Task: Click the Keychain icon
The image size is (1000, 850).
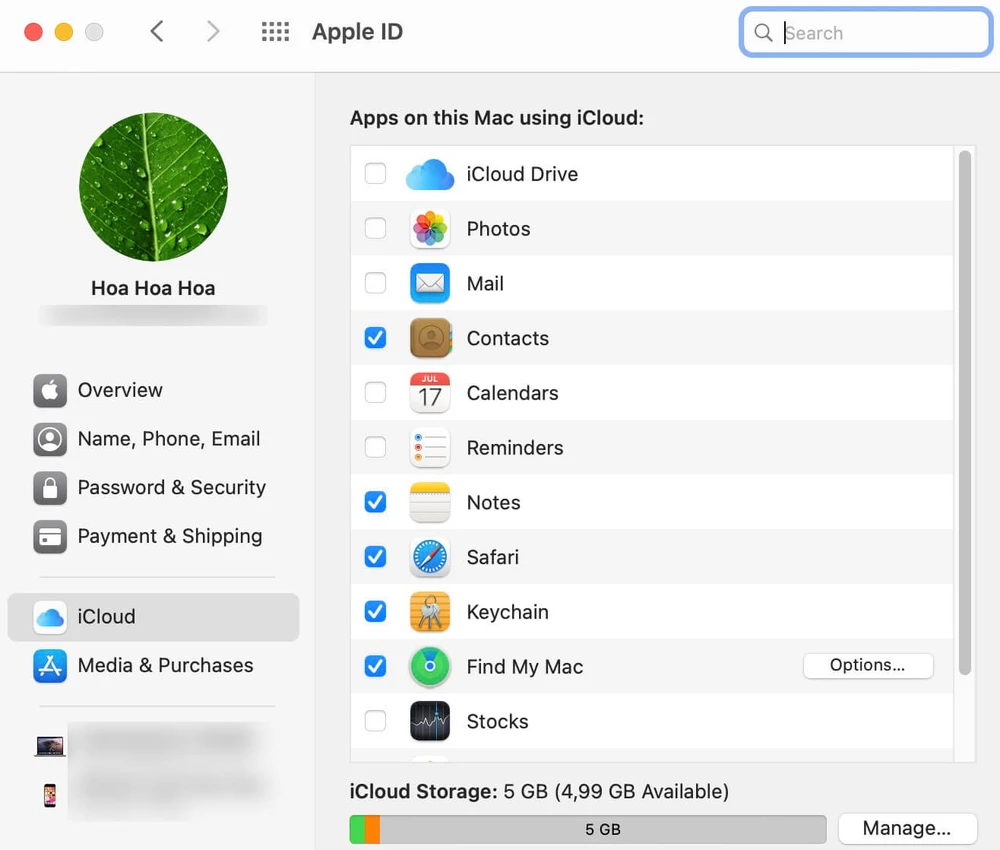Action: tap(430, 612)
